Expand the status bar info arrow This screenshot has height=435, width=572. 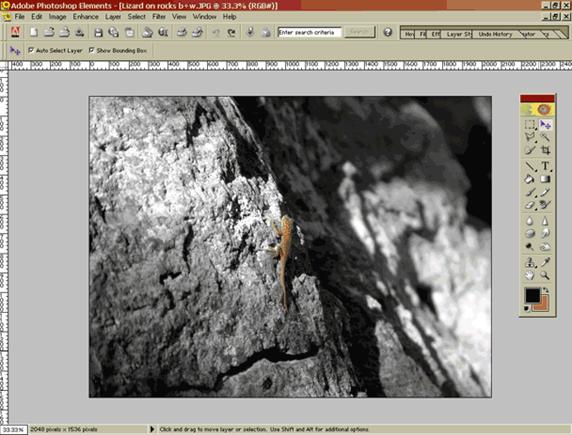pos(152,430)
